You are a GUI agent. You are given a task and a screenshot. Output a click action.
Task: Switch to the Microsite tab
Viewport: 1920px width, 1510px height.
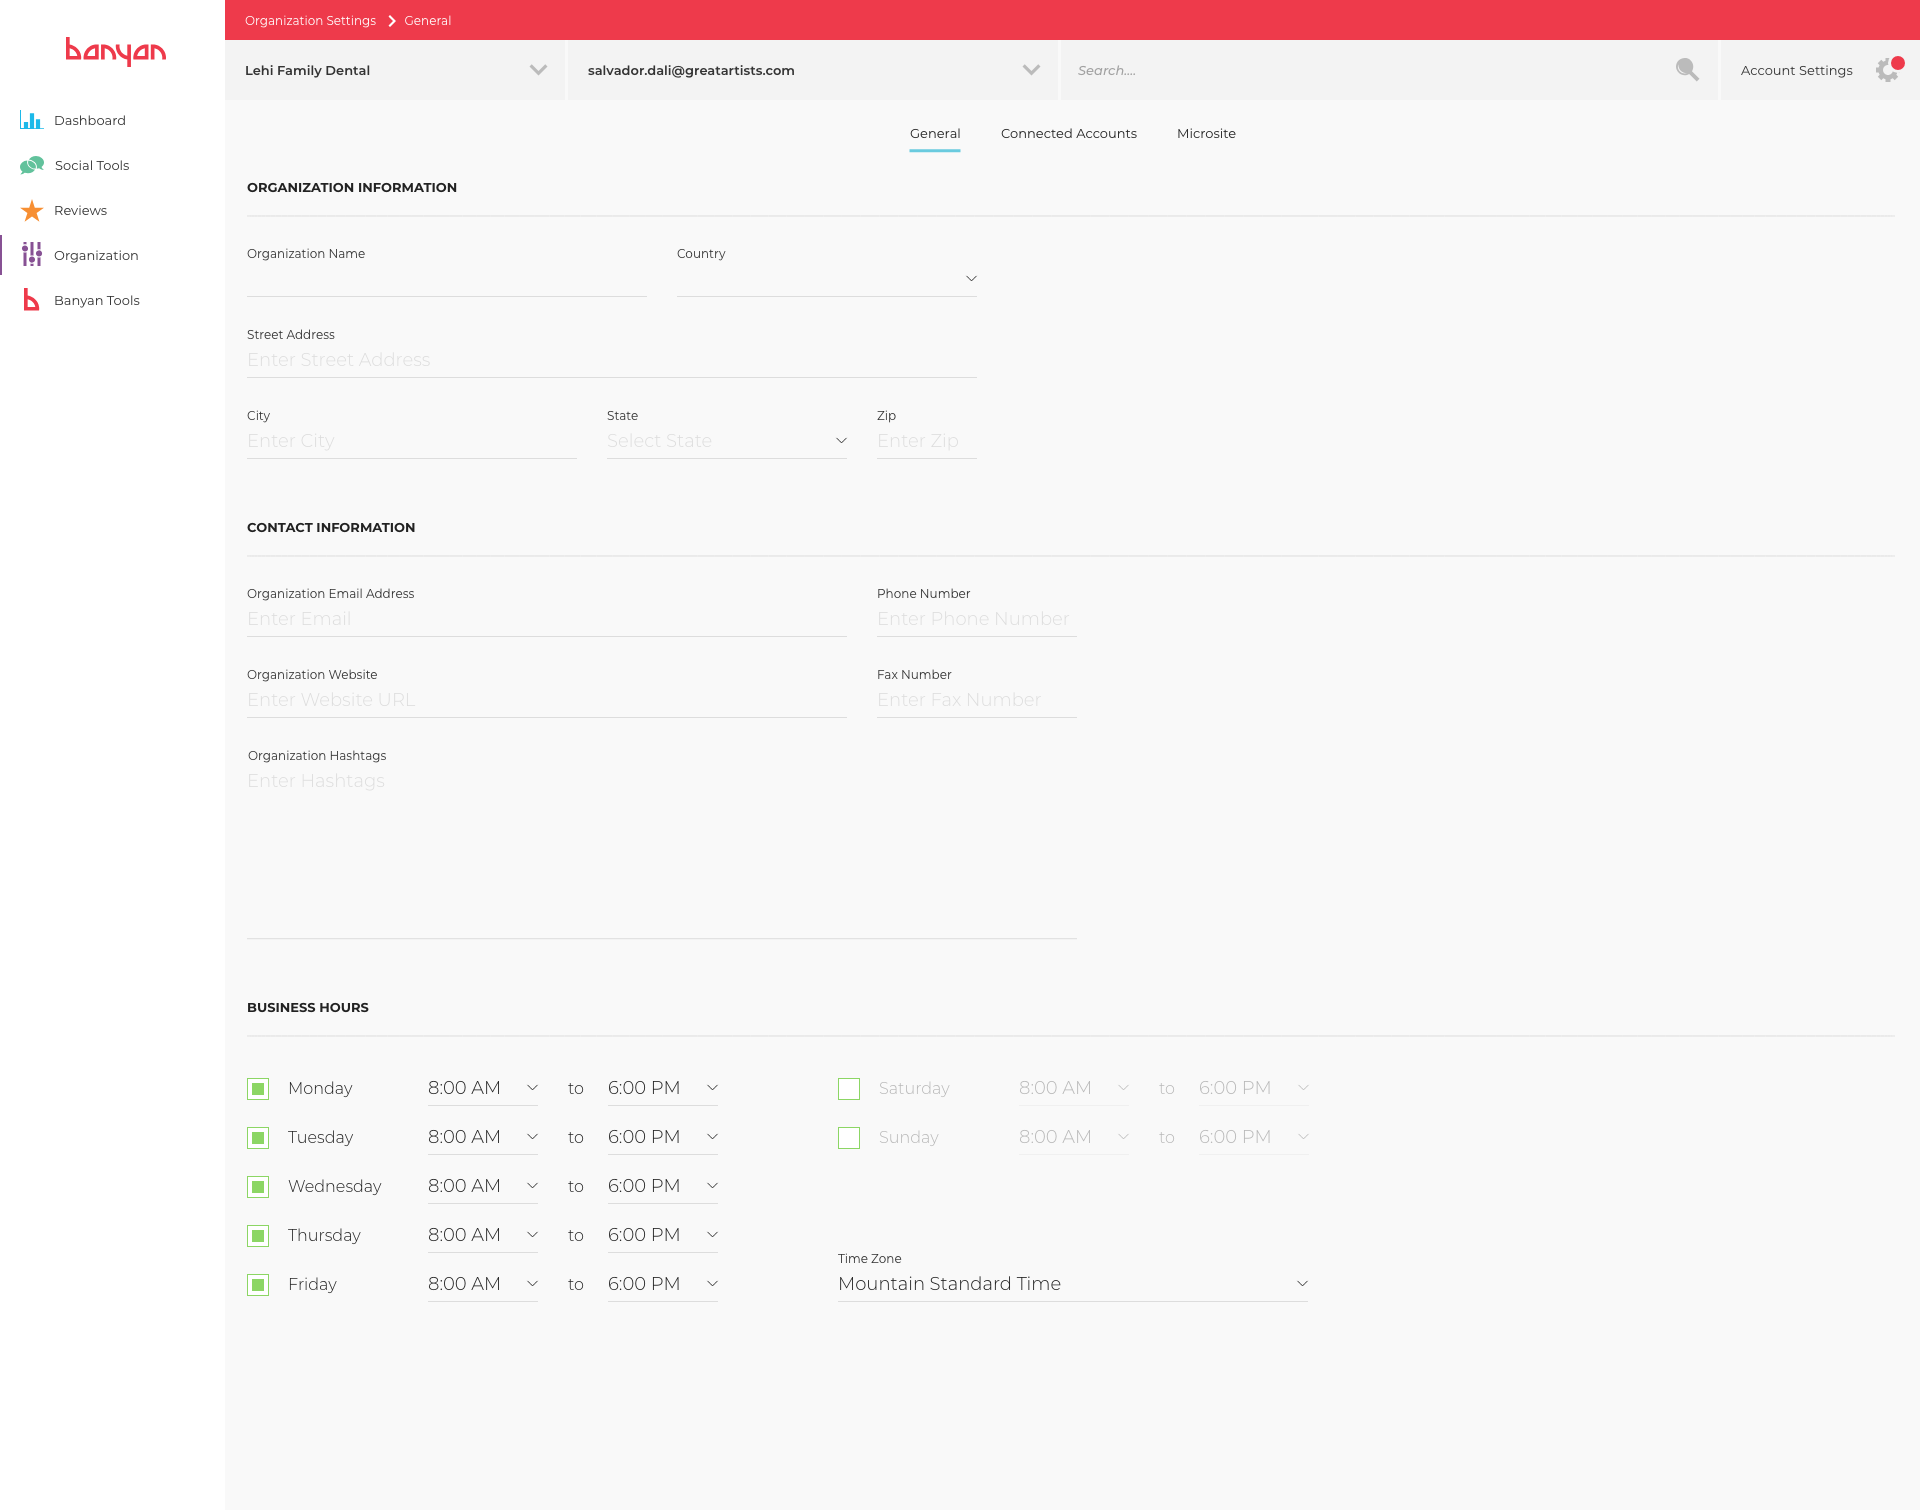tap(1206, 133)
